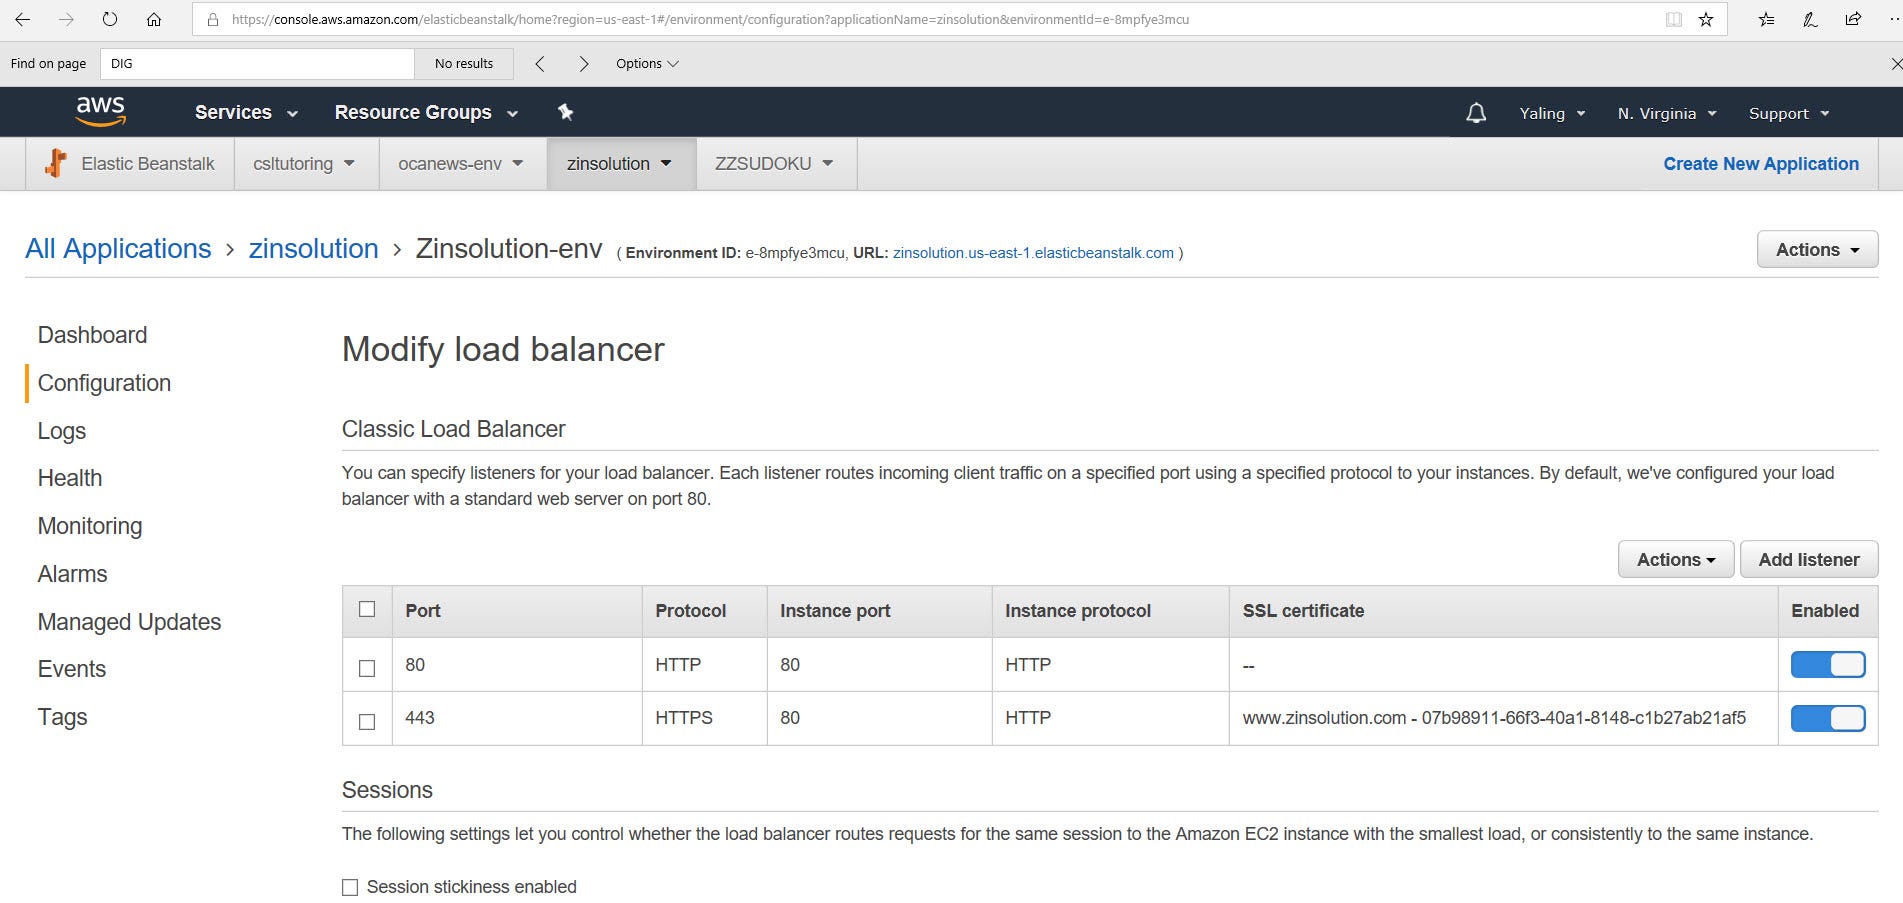Open zinsolution breadcrumb link
1903x903 pixels.
[x=313, y=249]
